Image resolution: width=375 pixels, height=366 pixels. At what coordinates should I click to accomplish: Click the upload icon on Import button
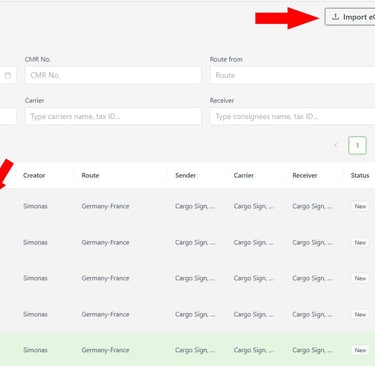(x=336, y=17)
